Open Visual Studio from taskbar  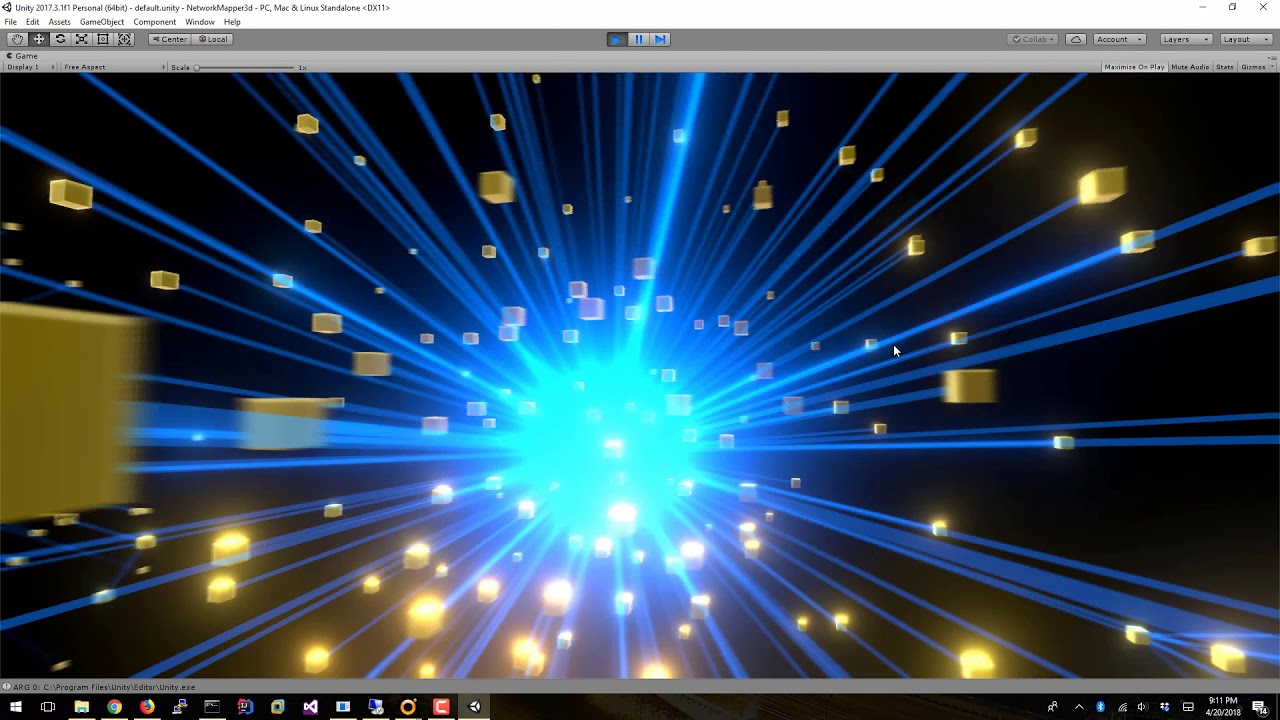click(310, 707)
